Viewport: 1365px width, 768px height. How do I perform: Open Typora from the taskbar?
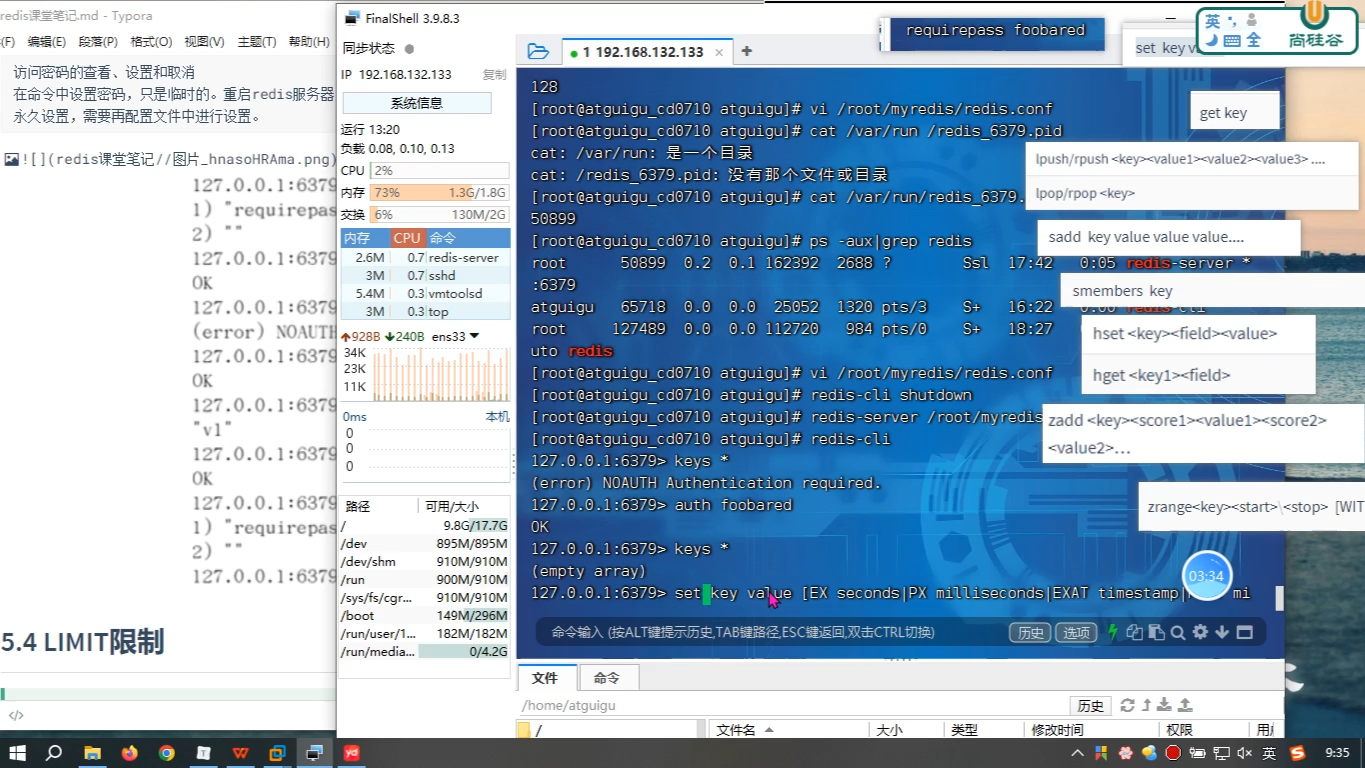coord(203,753)
